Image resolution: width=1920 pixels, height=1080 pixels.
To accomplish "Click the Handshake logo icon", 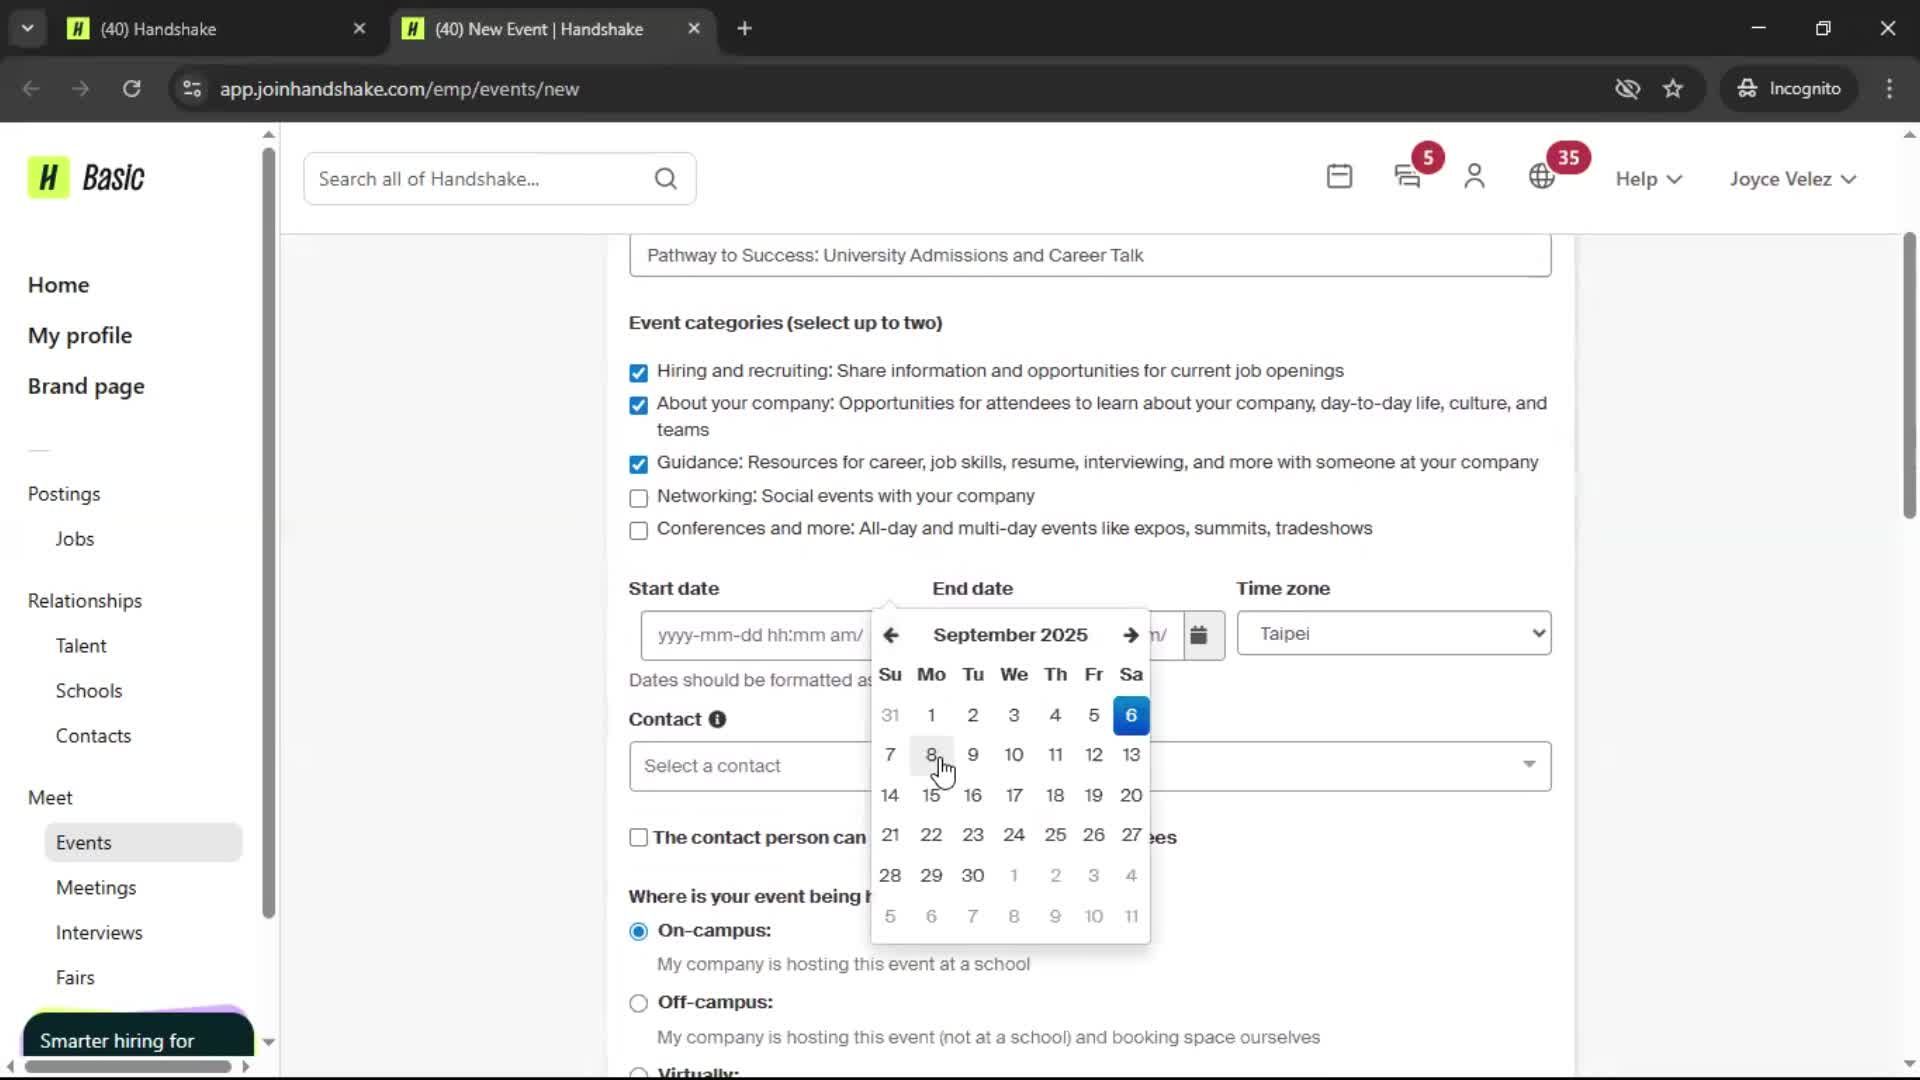I will (x=48, y=178).
